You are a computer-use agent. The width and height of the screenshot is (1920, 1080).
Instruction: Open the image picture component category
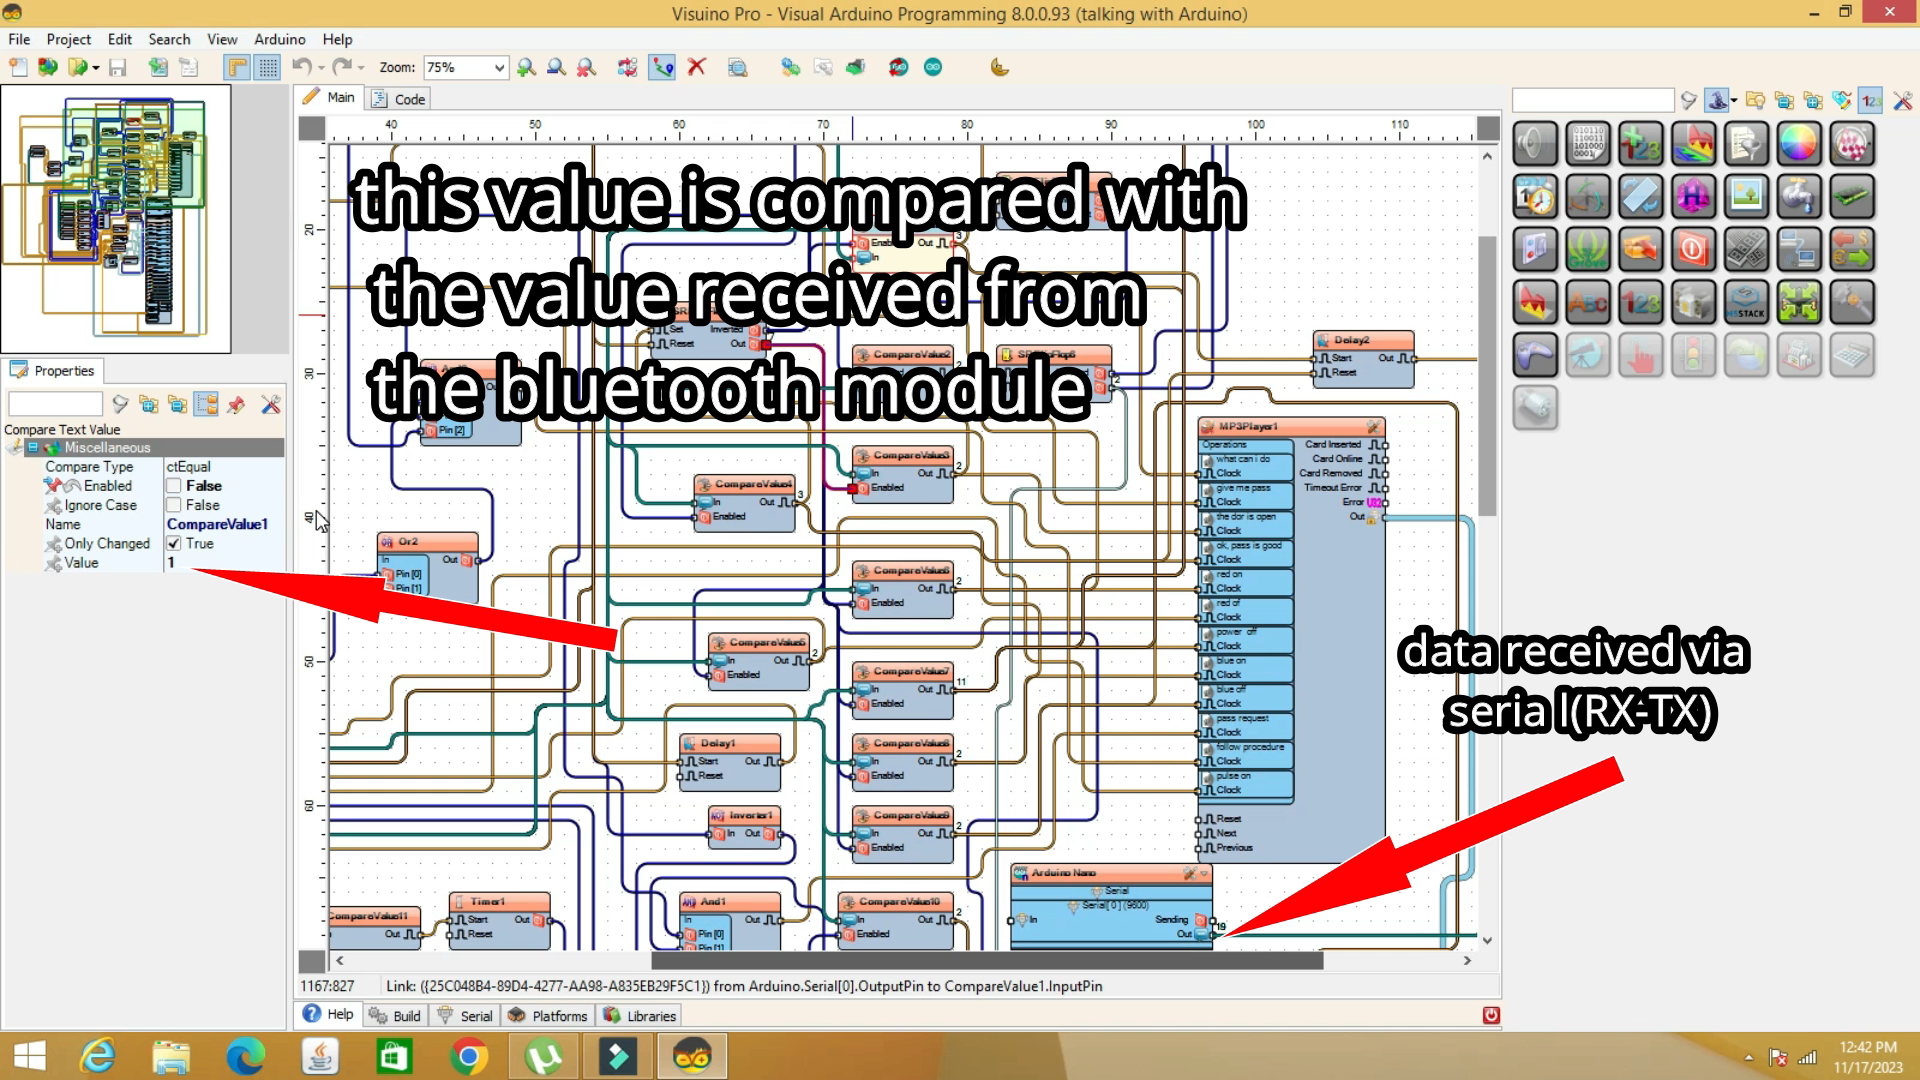[1746, 197]
